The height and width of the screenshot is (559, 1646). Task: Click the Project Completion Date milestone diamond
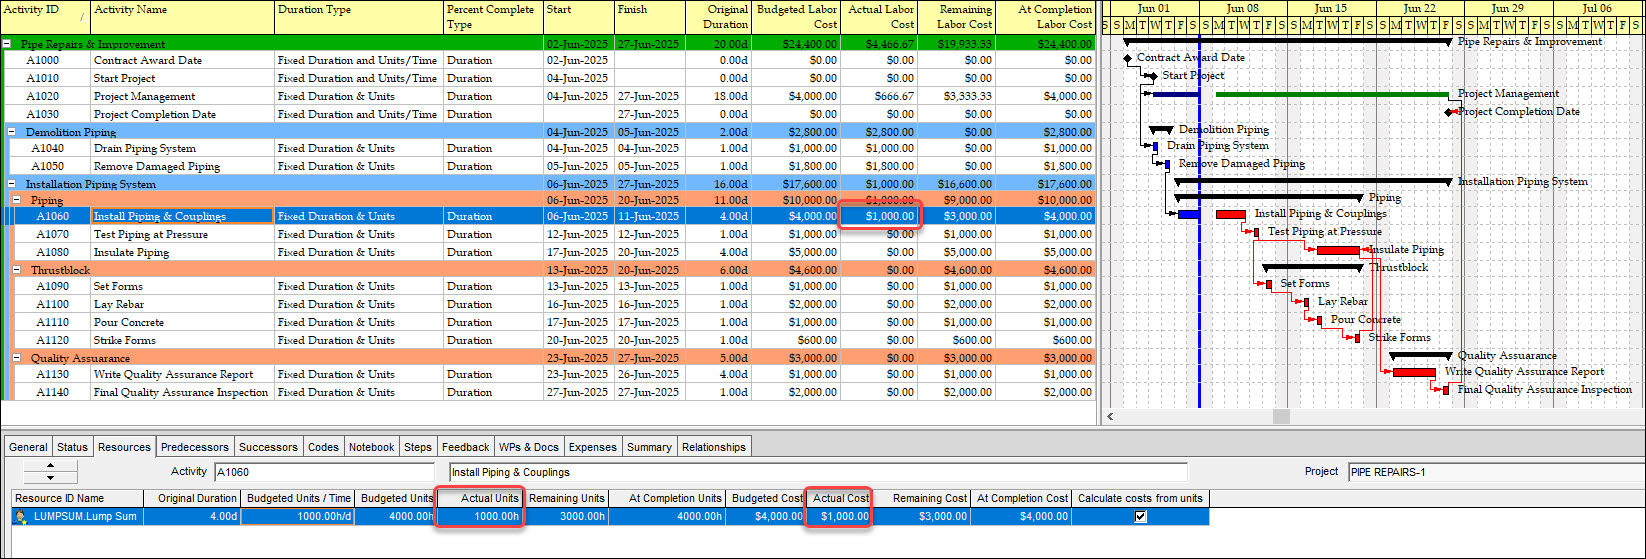1449,112
